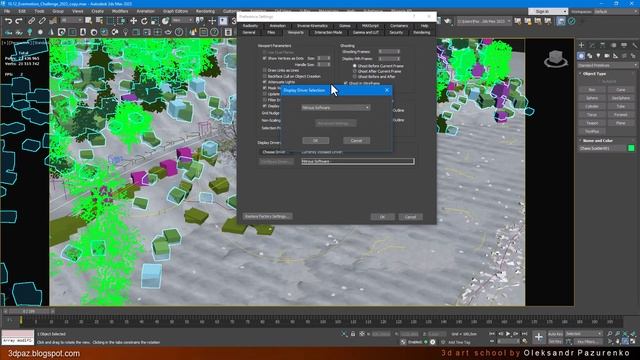
Task: Click the Play Animation button
Action: point(508,334)
